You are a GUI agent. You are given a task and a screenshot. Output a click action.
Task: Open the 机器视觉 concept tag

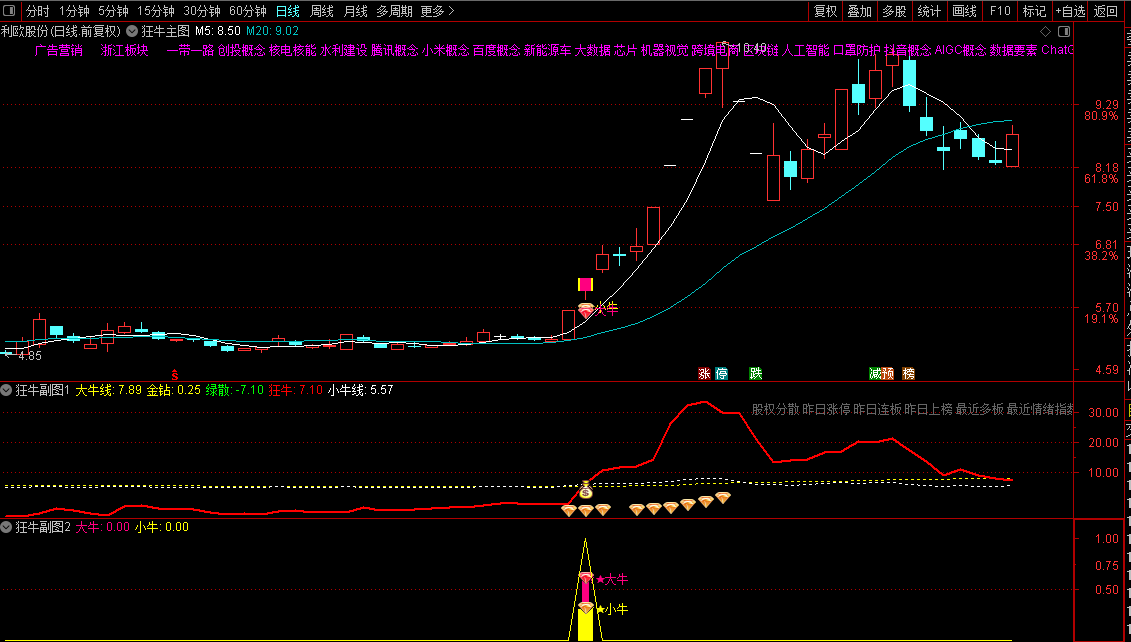click(664, 50)
